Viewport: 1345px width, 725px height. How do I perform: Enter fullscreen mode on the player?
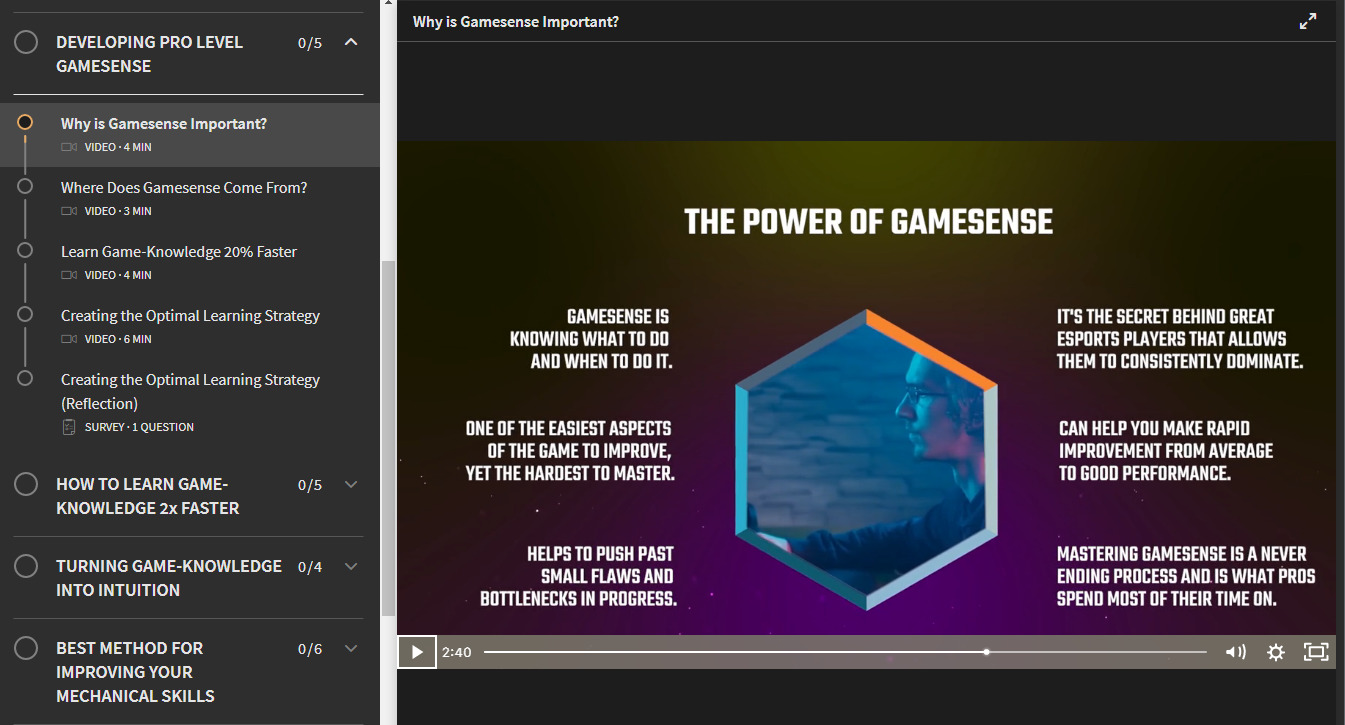[1315, 651]
